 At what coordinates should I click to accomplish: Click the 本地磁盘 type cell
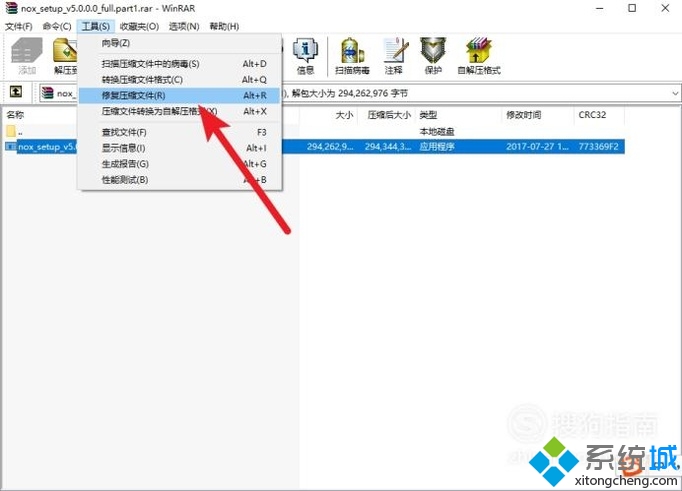[437, 131]
